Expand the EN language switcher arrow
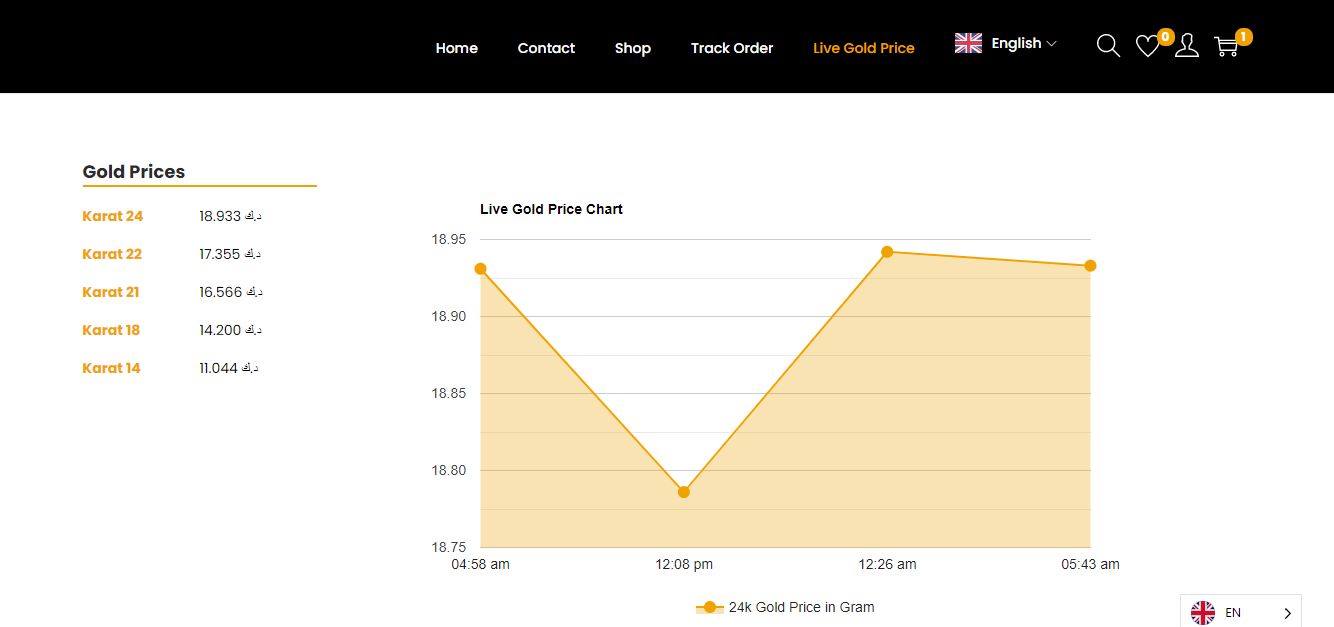Image resolution: width=1334 pixels, height=627 pixels. (1287, 613)
